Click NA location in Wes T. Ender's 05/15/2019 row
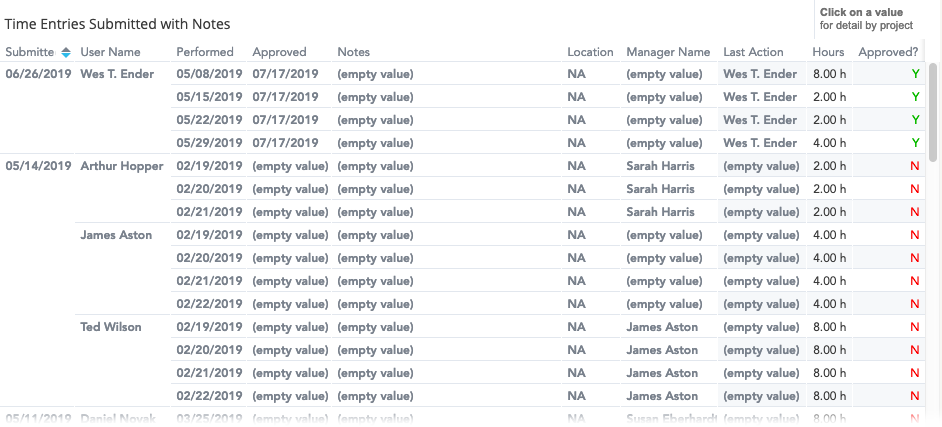The width and height of the screenshot is (942, 427). point(576,97)
